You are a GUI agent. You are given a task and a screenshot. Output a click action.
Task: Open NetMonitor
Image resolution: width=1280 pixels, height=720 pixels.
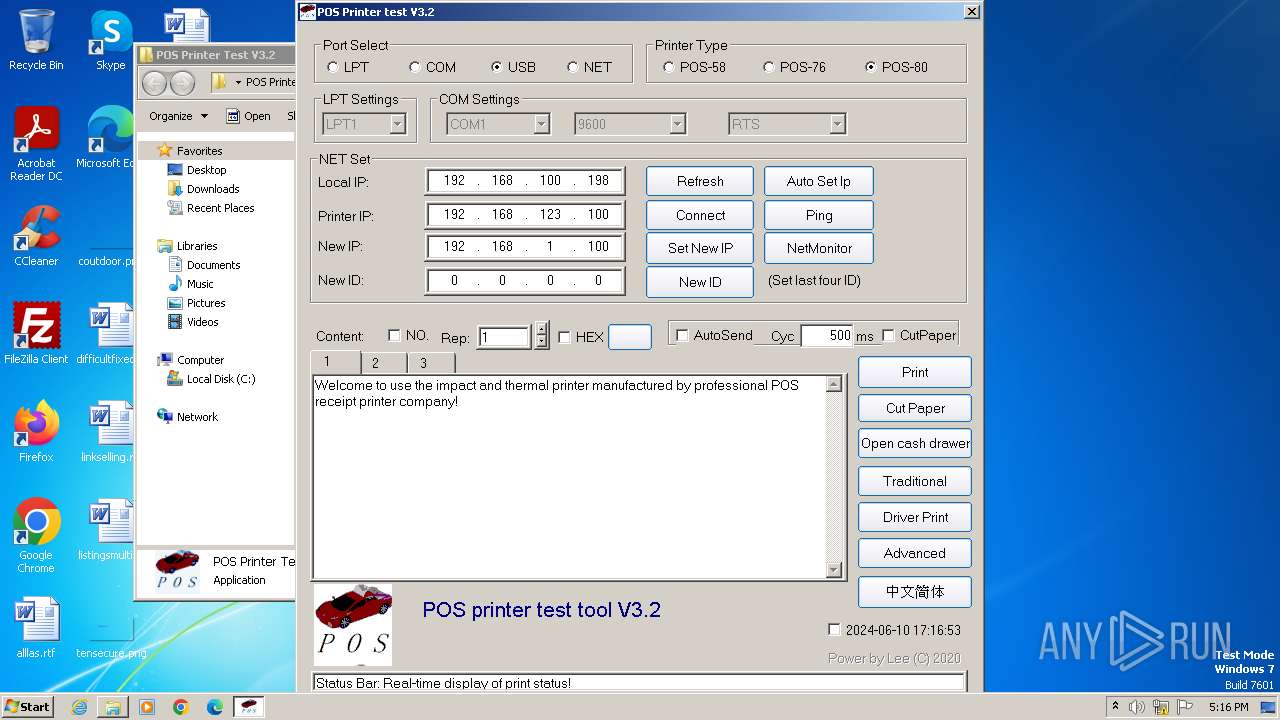819,248
